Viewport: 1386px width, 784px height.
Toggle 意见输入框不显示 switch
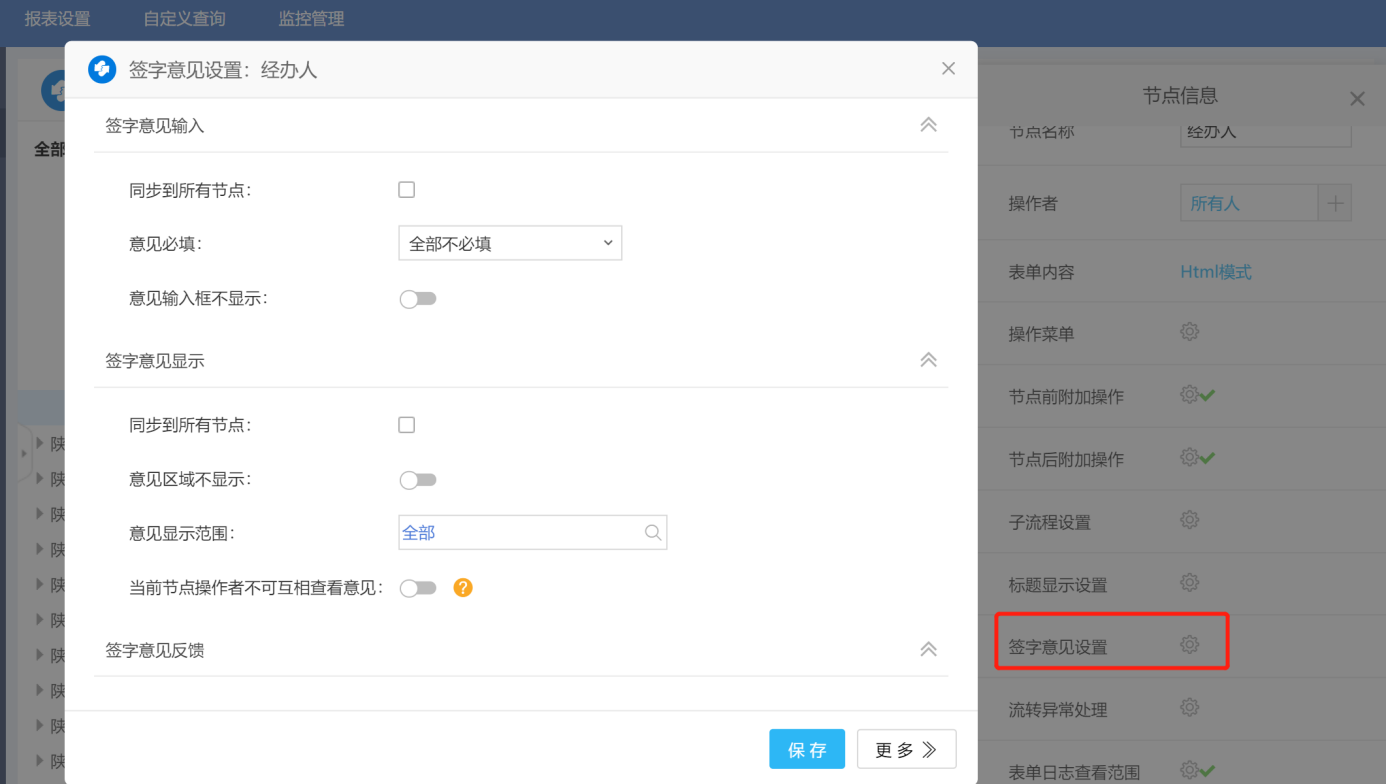(418, 299)
